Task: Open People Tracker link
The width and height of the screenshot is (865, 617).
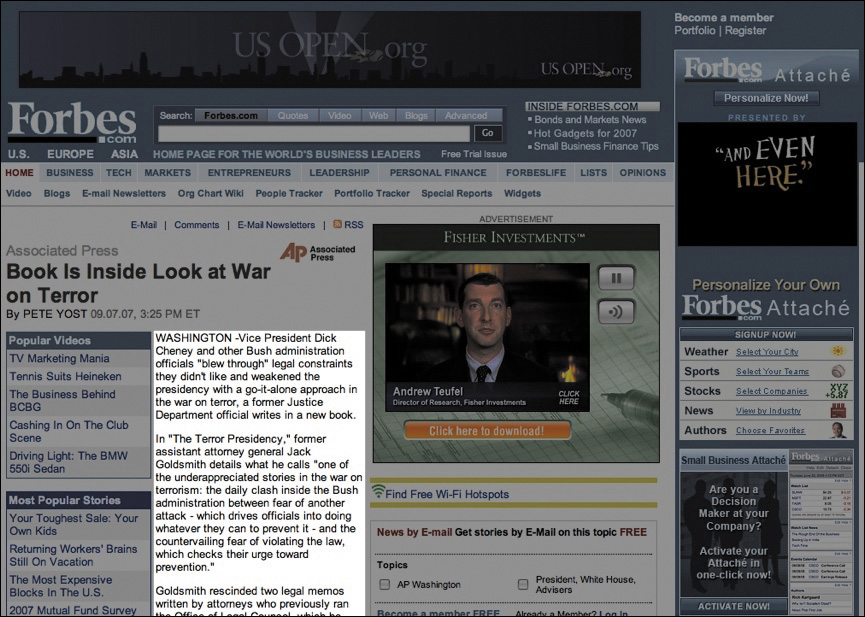Action: [x=289, y=193]
